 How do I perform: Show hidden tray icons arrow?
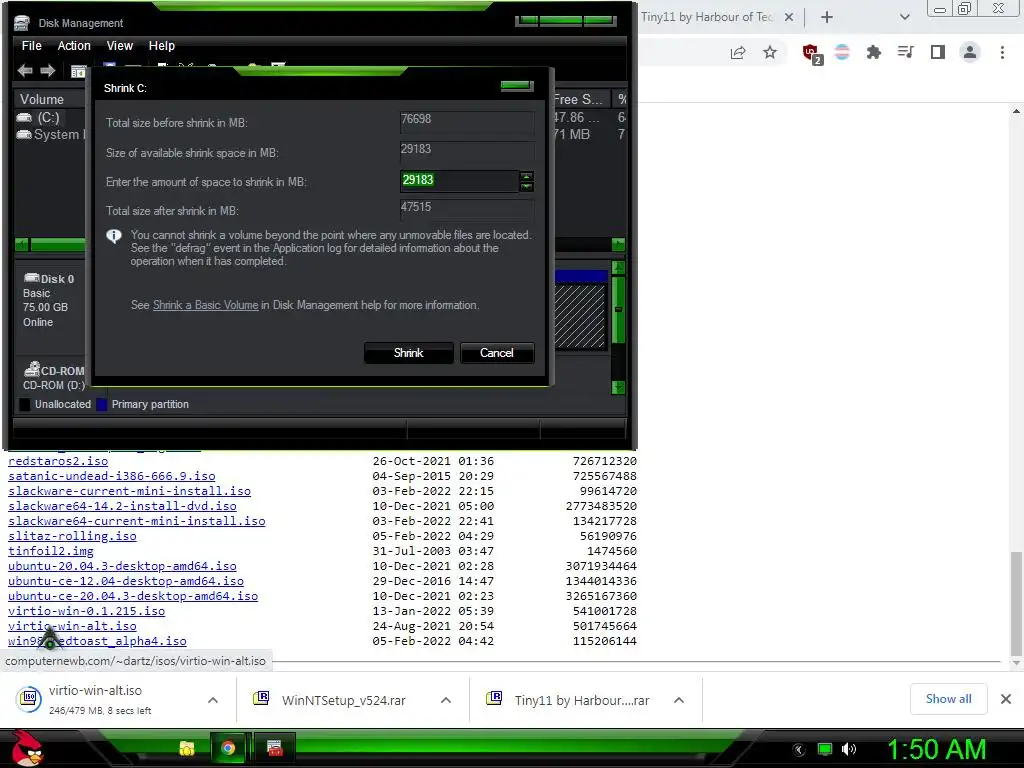click(799, 749)
